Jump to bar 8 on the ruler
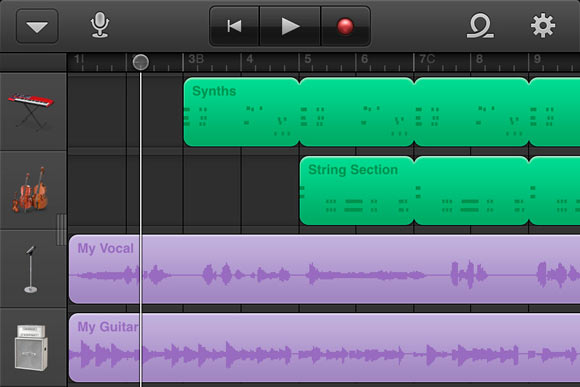 point(479,59)
